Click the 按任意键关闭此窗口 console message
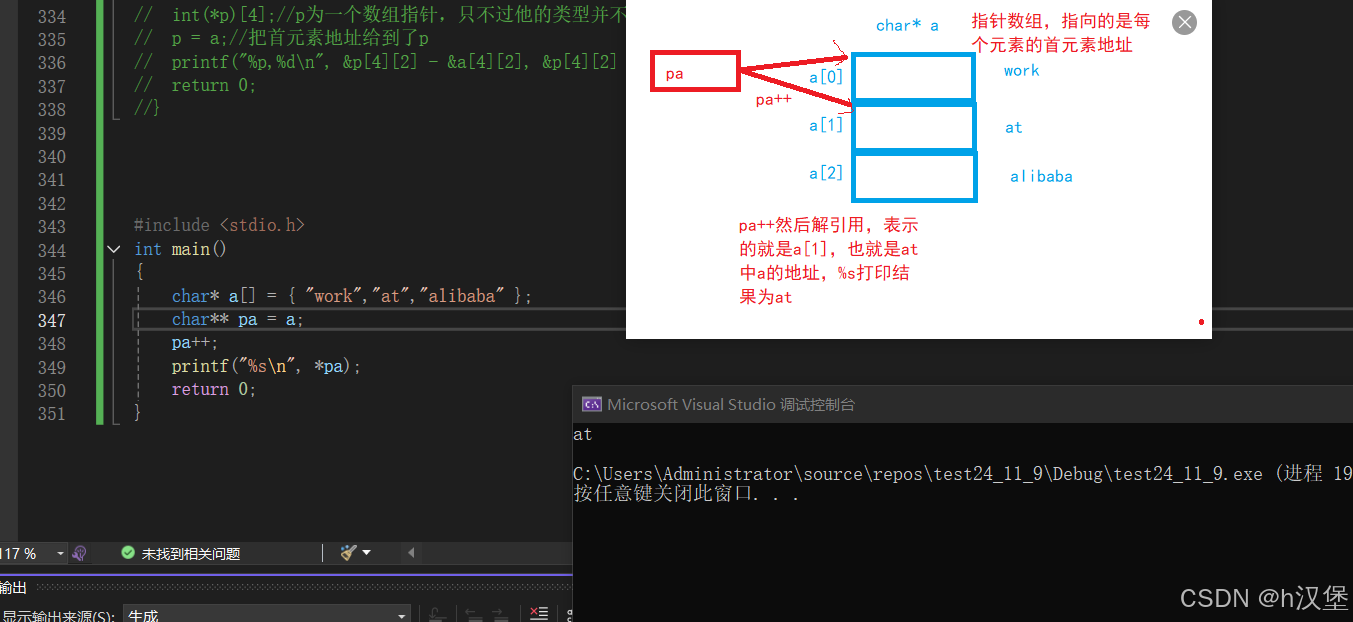 click(x=686, y=494)
